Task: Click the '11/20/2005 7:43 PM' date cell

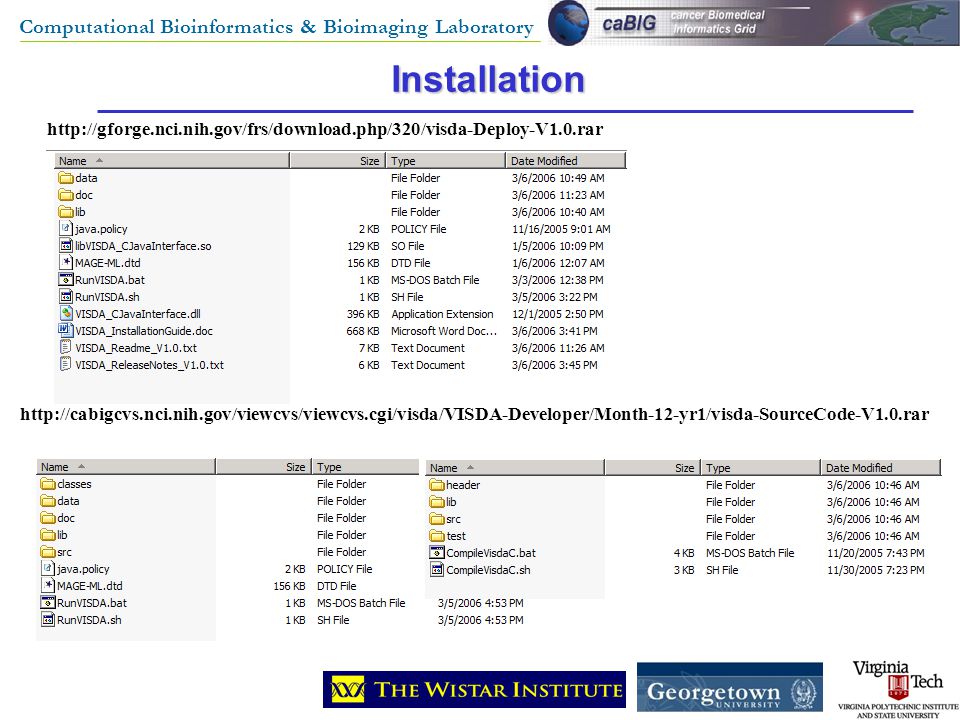Action: (876, 553)
